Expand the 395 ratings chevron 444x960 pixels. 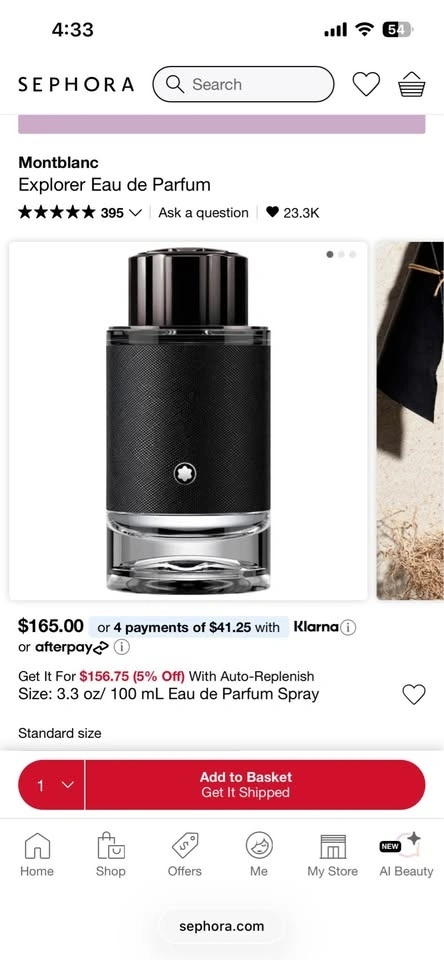click(x=136, y=213)
